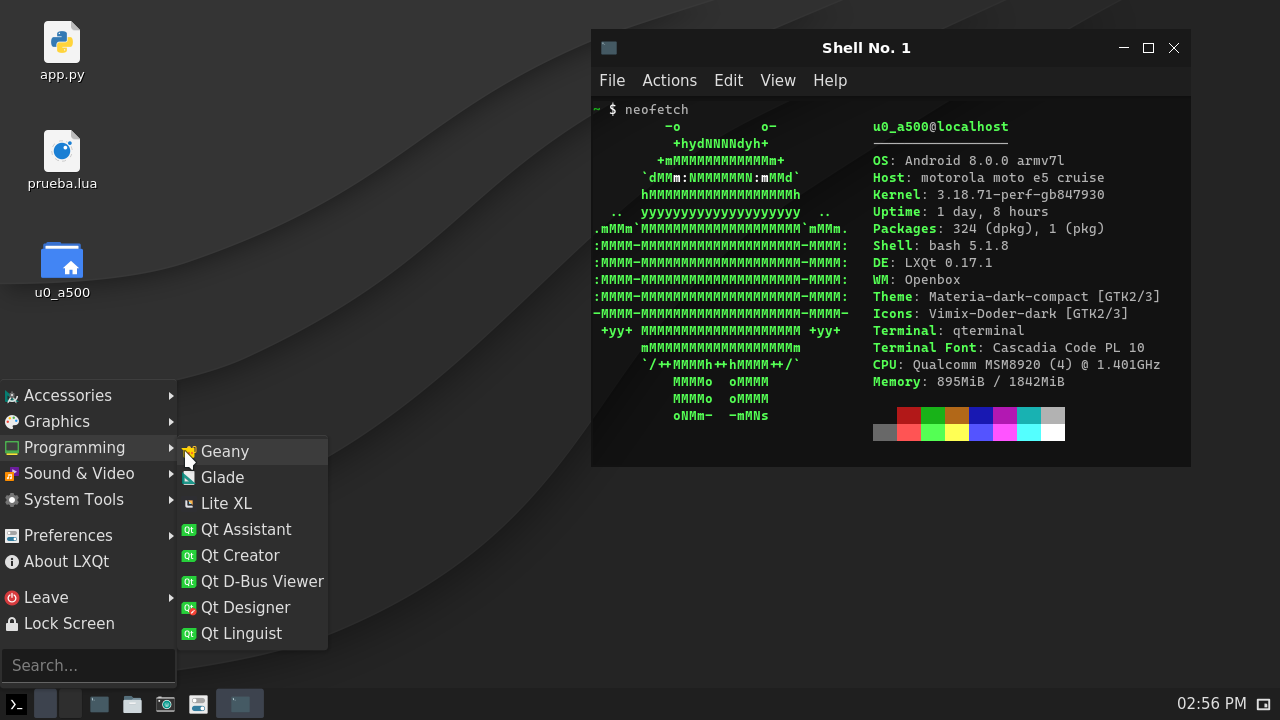Open Qt Linguist translation tool
Image resolution: width=1280 pixels, height=720 pixels.
point(243,633)
